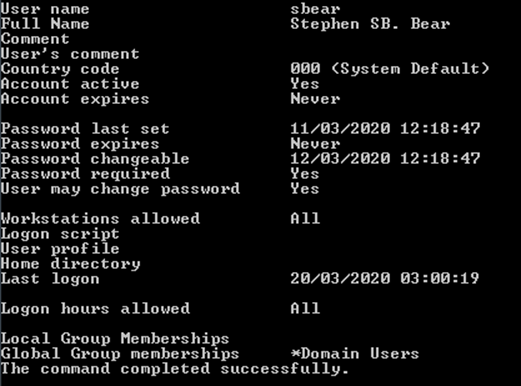Click the Full Name value Stephen SB. Bear
521x386 pixels.
point(370,24)
